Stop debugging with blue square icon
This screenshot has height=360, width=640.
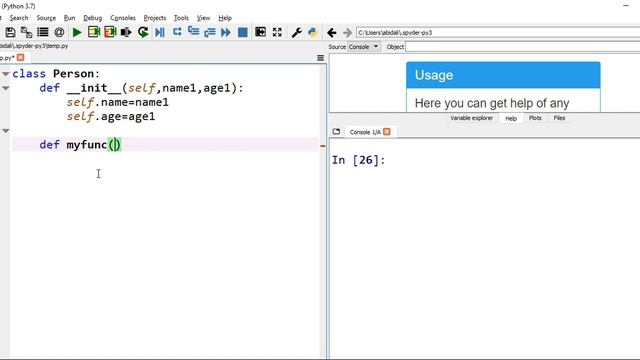(x=242, y=32)
